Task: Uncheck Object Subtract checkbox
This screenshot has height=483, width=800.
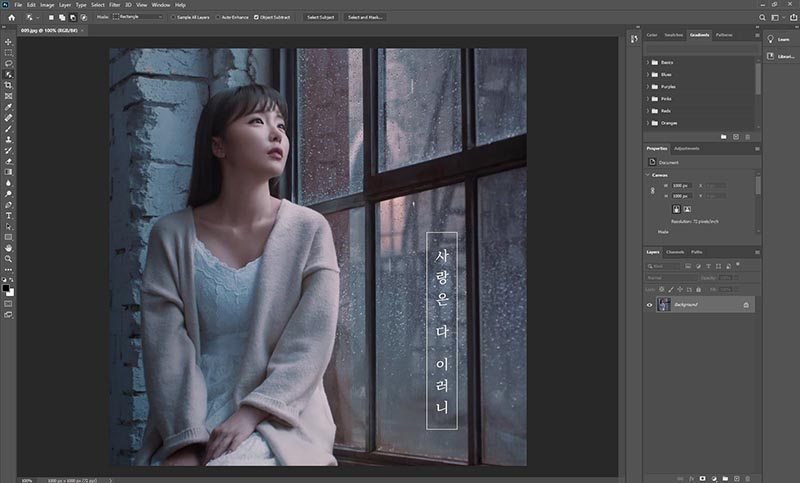Action: pos(256,17)
